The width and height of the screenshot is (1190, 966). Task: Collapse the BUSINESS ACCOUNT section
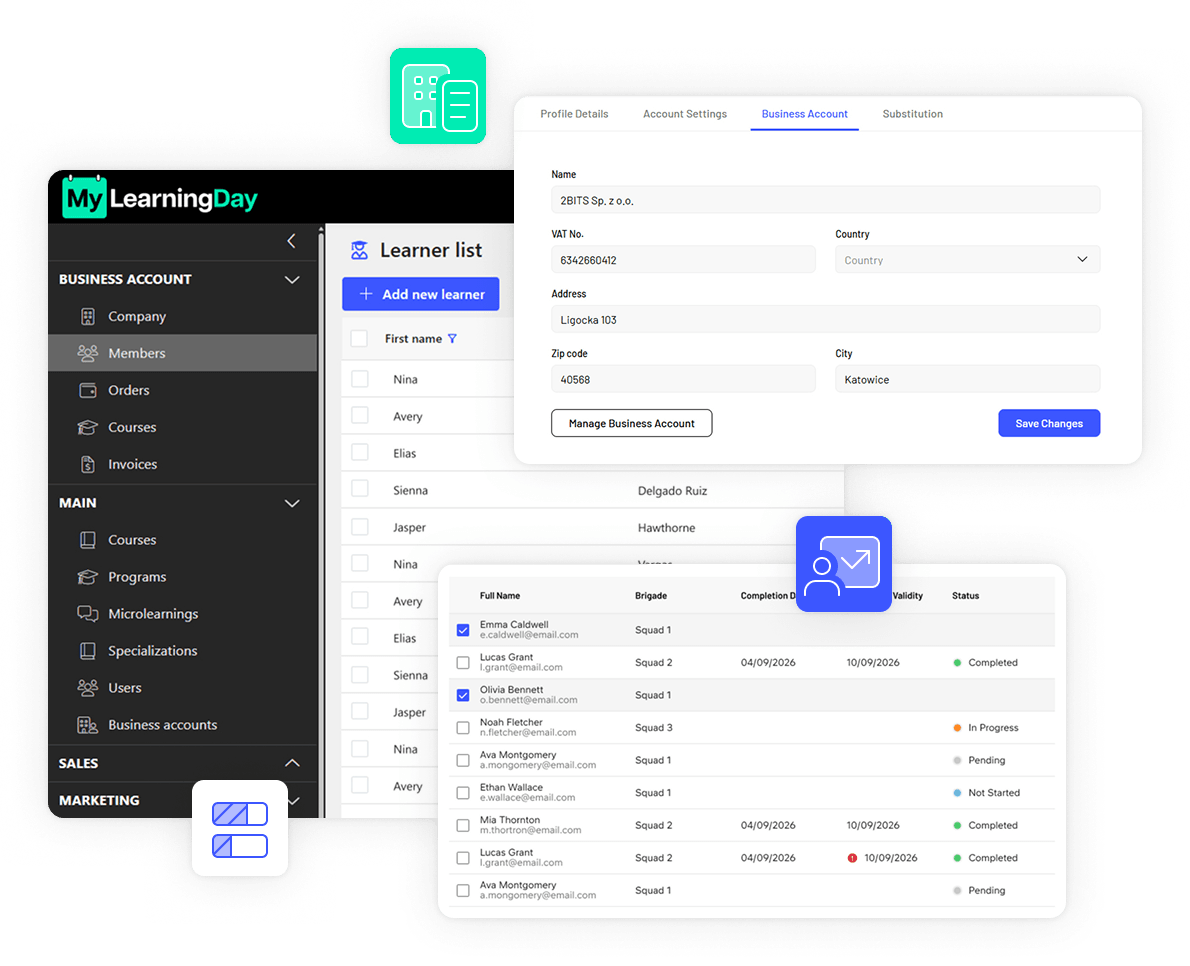[x=291, y=280]
